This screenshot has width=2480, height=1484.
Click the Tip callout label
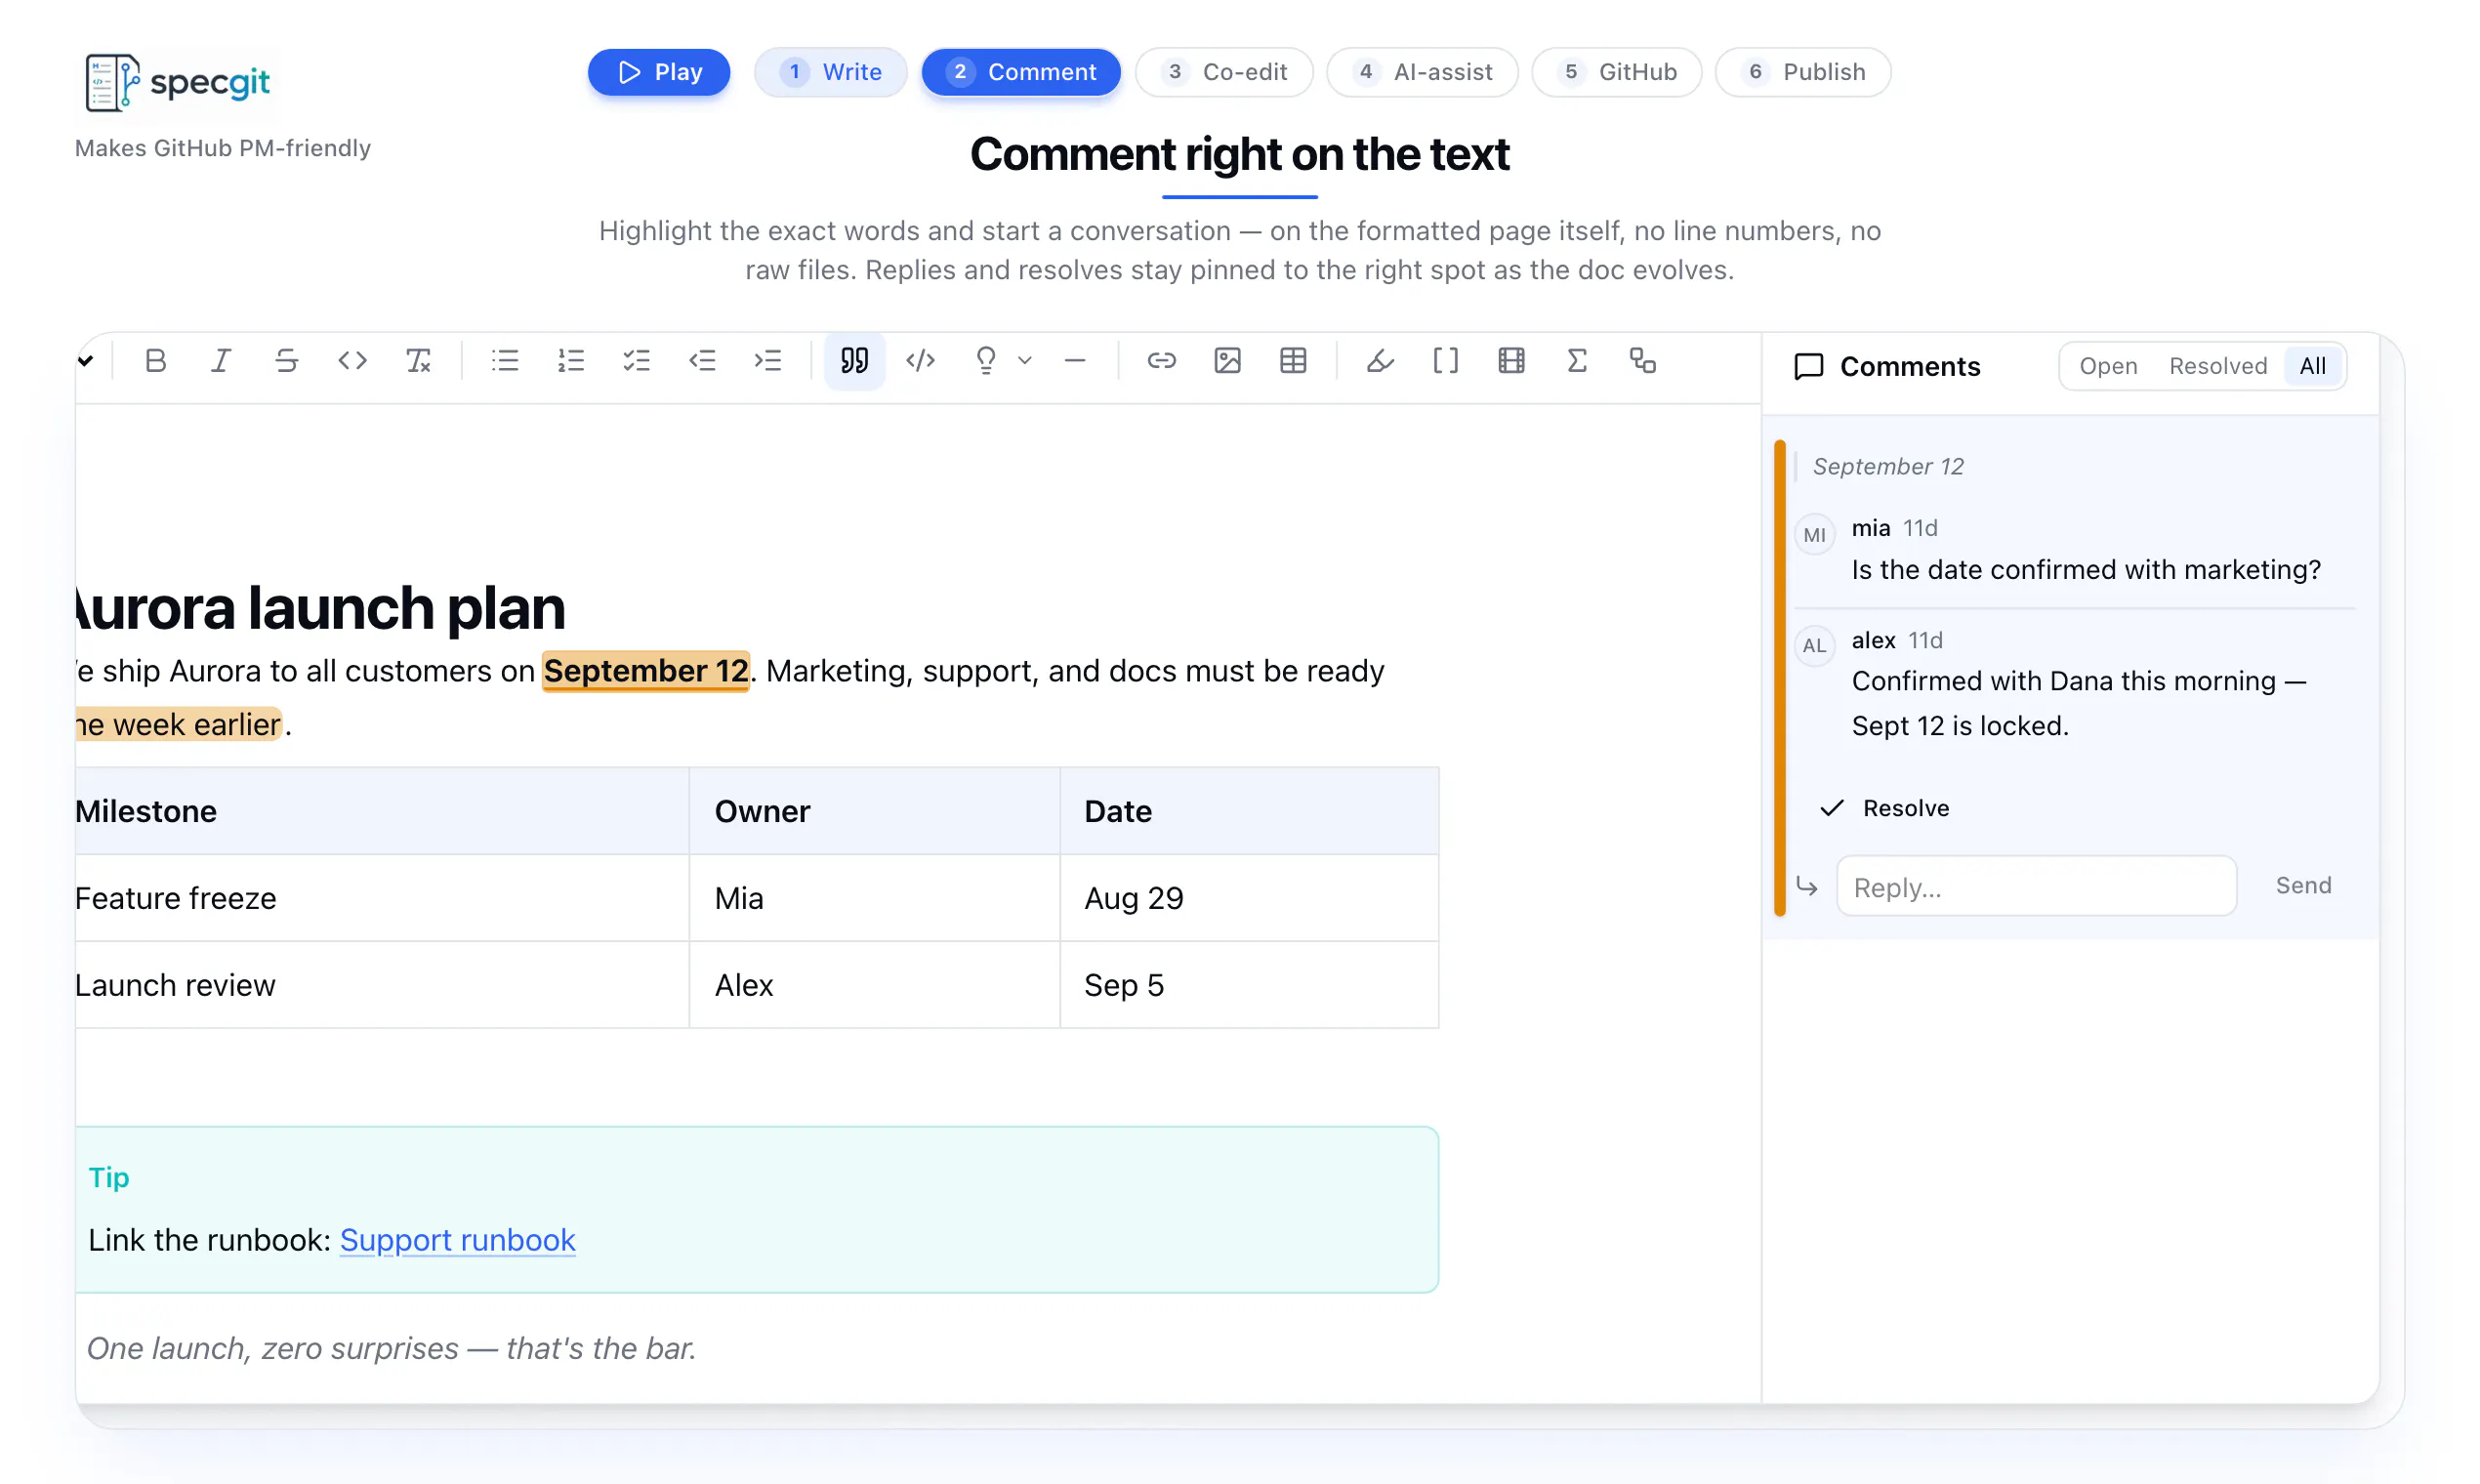[x=109, y=1178]
